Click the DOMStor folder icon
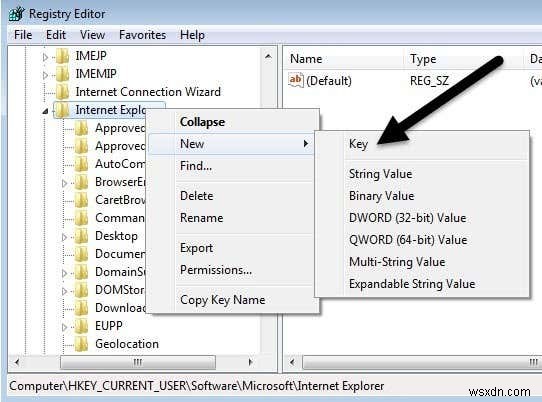Viewport: 542px width, 402px height. click(x=82, y=290)
